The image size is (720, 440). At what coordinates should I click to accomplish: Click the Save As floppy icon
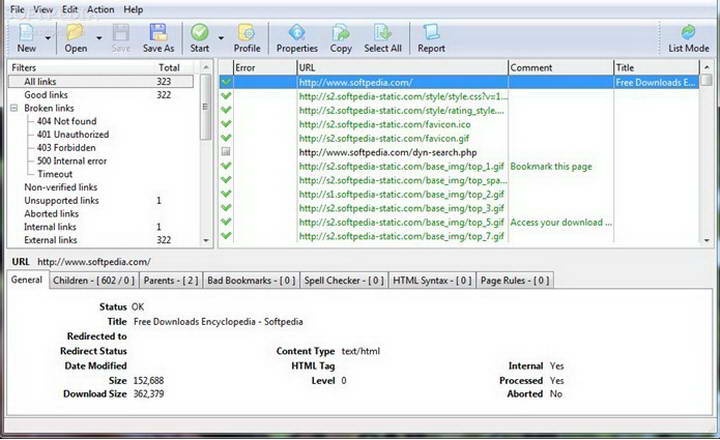[x=158, y=33]
